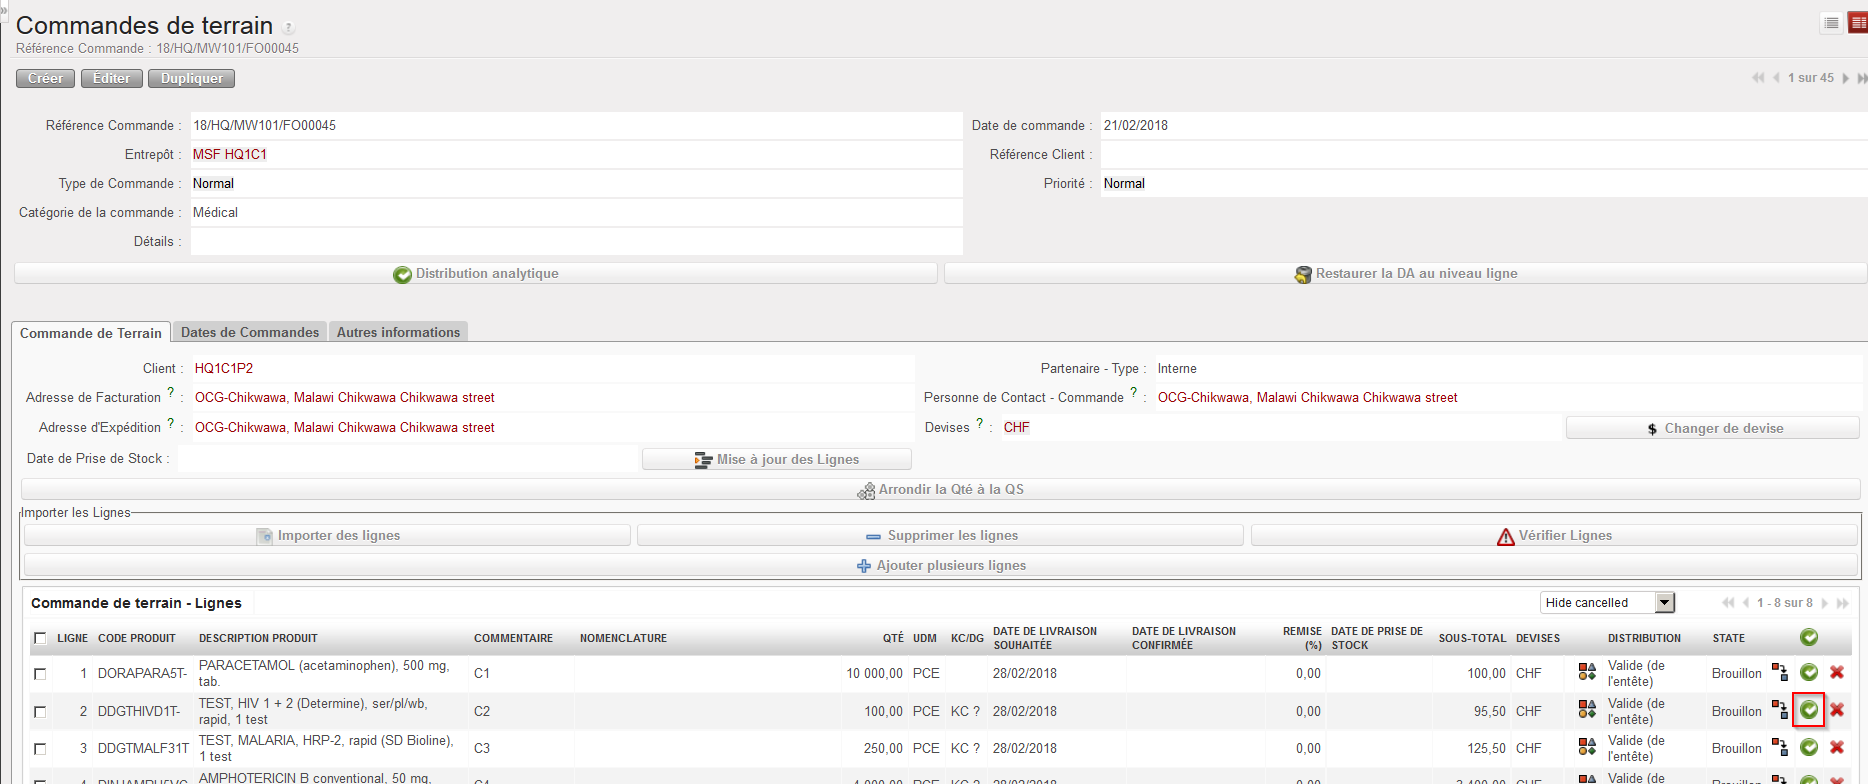Go to the next order record arrow

click(x=1846, y=78)
